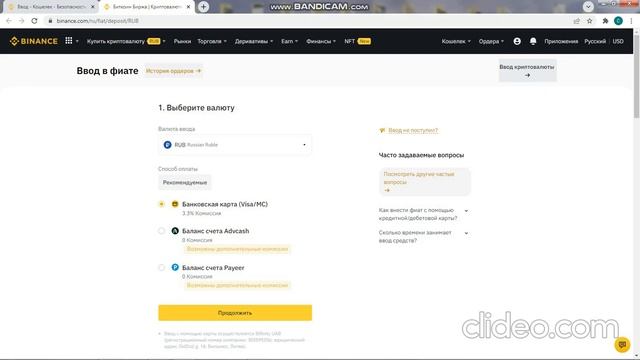The image size is (640, 360).
Task: Select the Recommended payment methods tab
Action: pyautogui.click(x=185, y=182)
